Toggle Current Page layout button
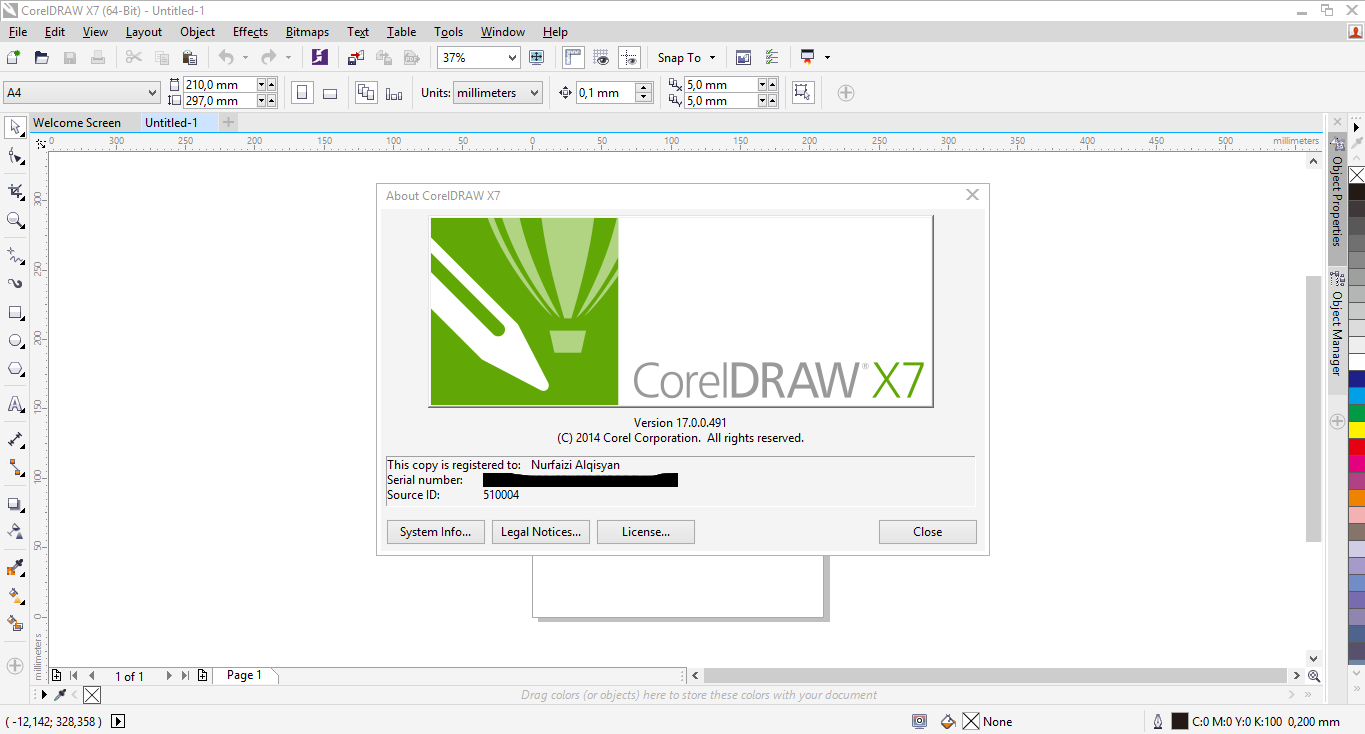Viewport: 1365px width, 734px height. pos(394,93)
